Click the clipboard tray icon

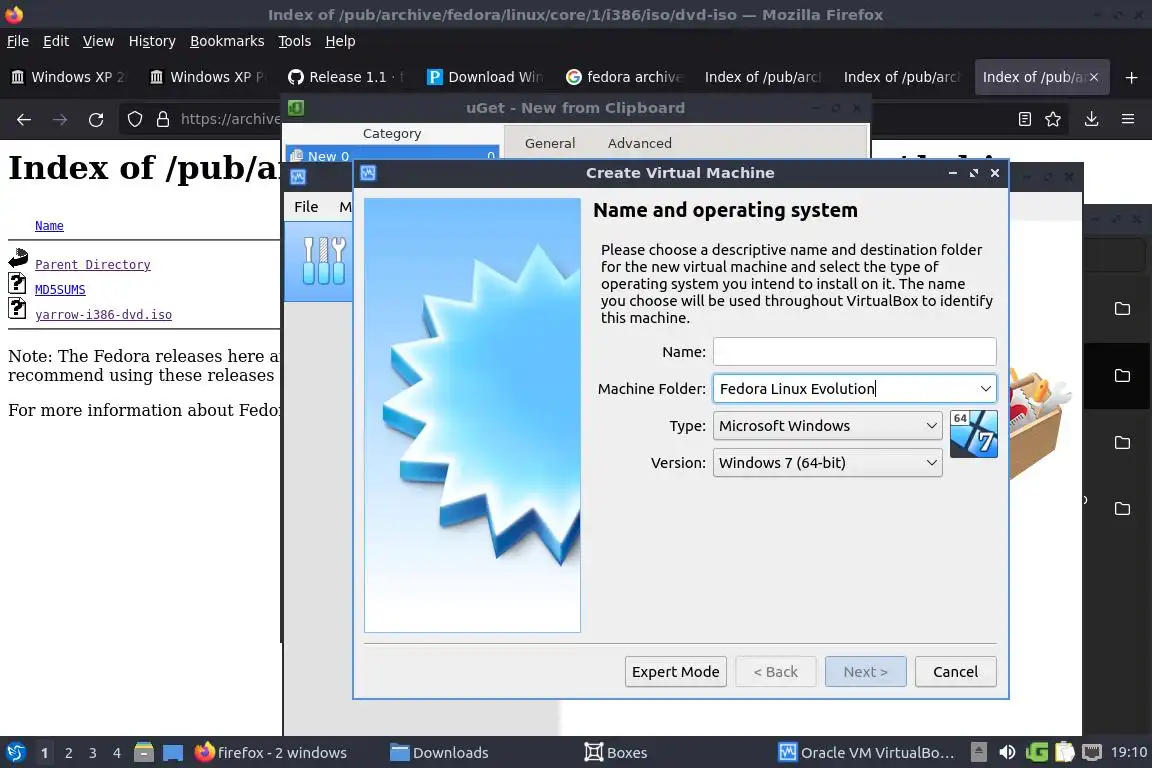pos(1065,752)
